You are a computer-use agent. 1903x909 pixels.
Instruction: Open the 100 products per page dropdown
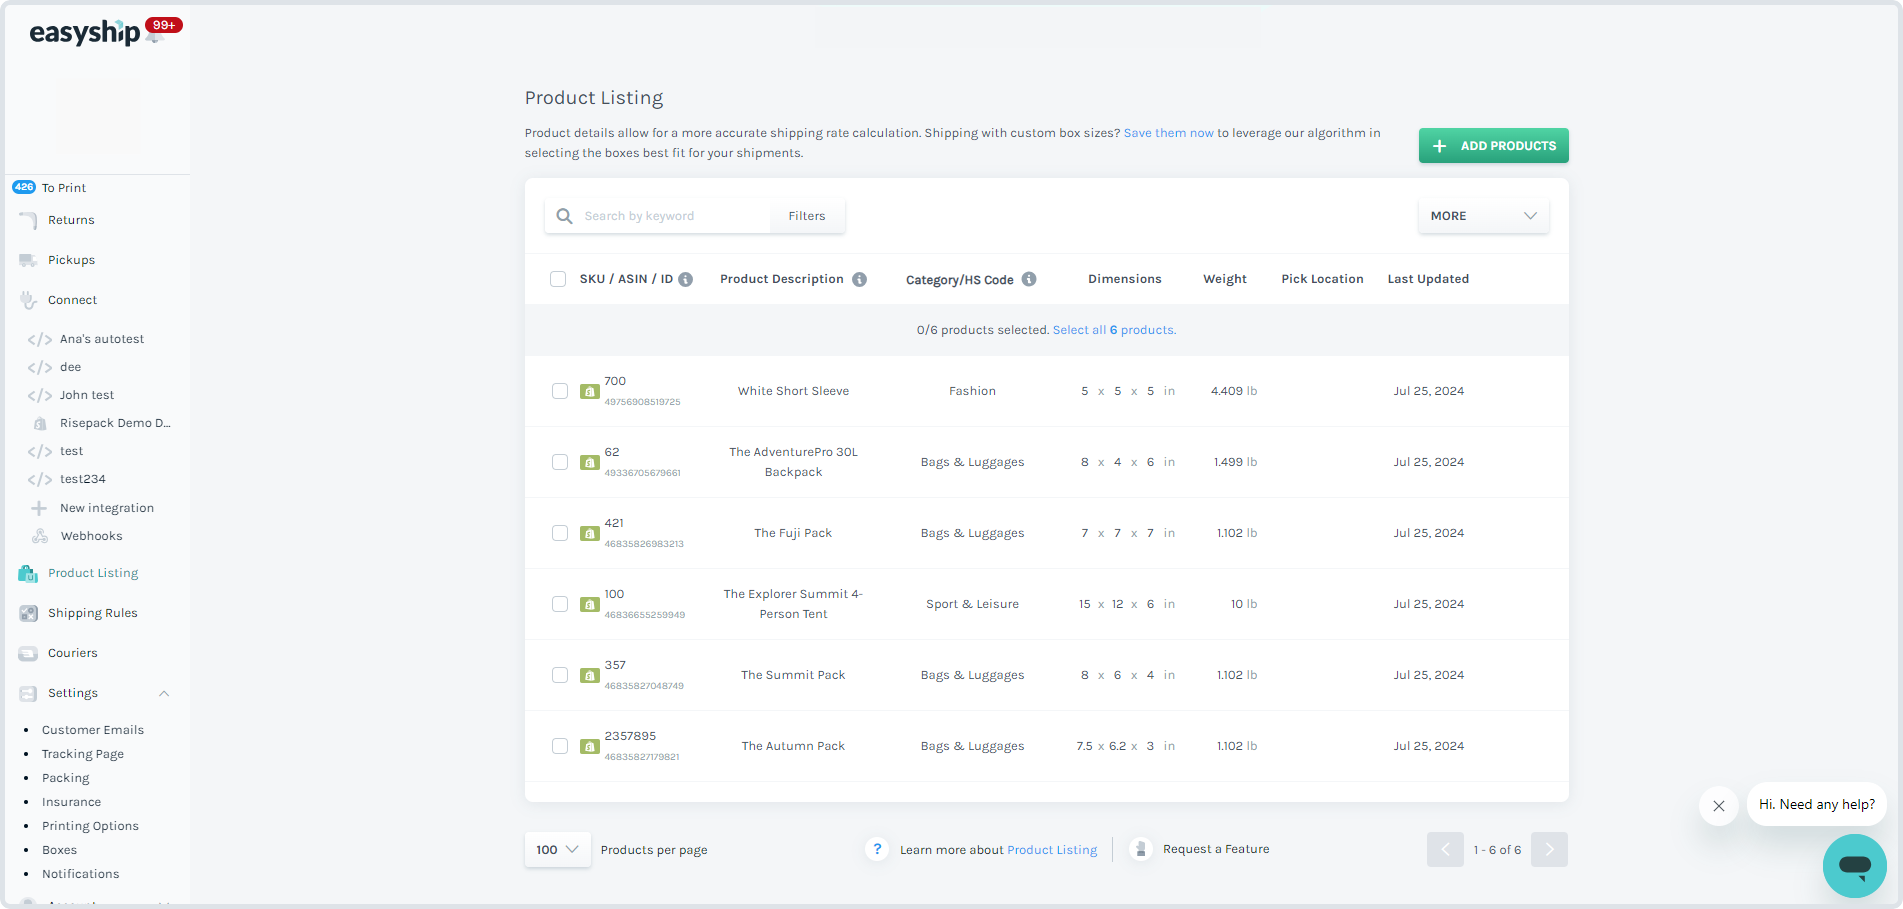click(x=557, y=850)
